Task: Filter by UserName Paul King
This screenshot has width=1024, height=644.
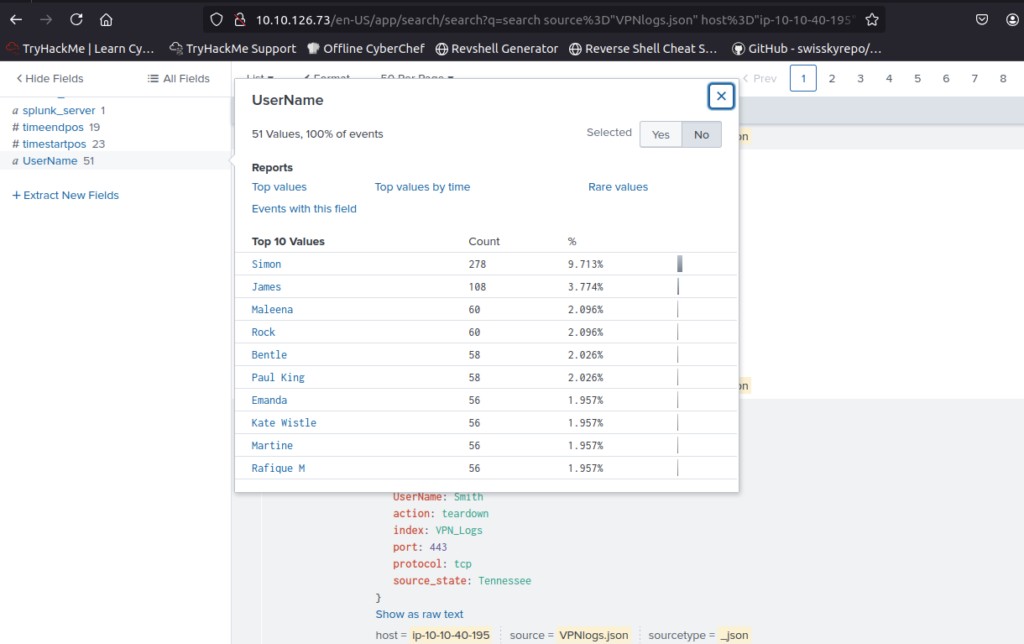Action: (x=278, y=378)
